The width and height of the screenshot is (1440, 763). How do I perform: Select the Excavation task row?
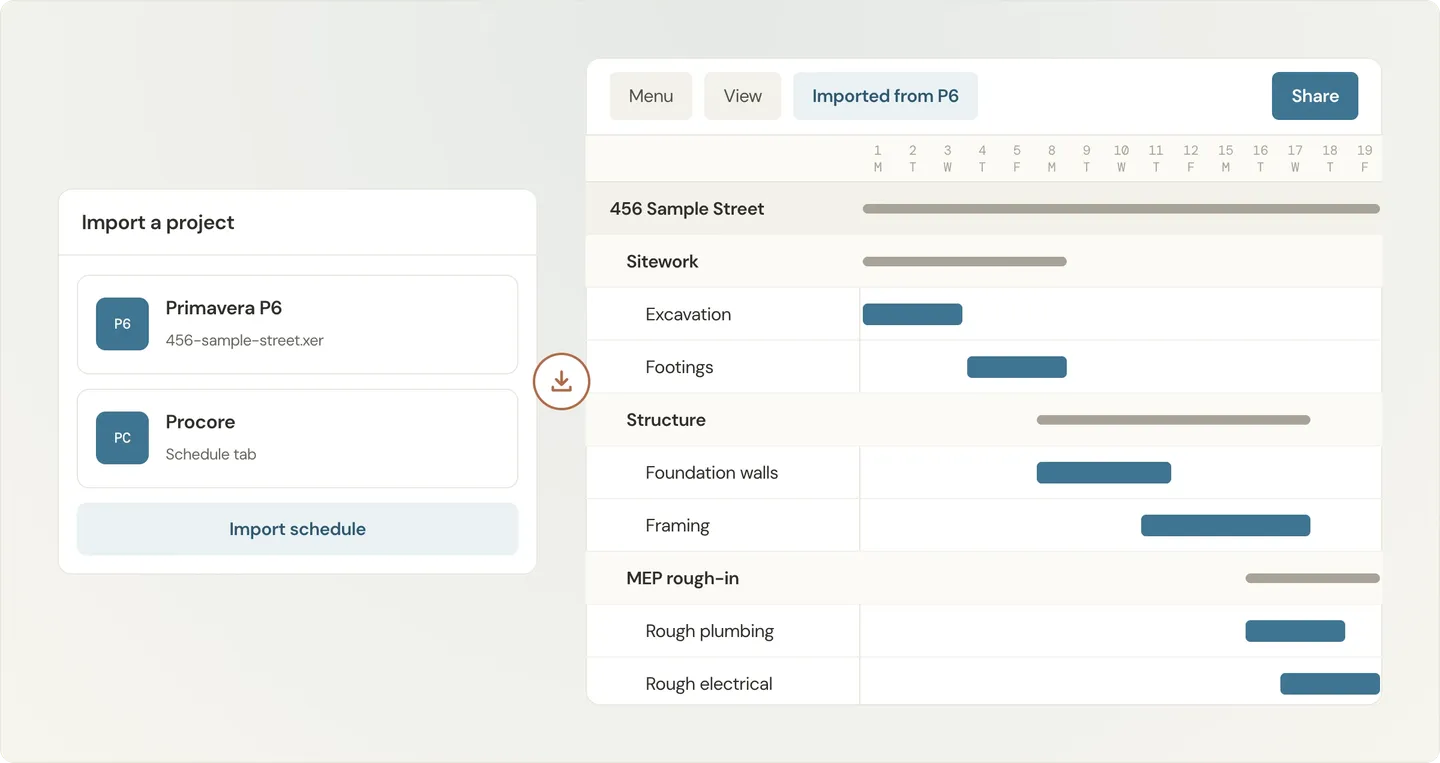click(983, 314)
